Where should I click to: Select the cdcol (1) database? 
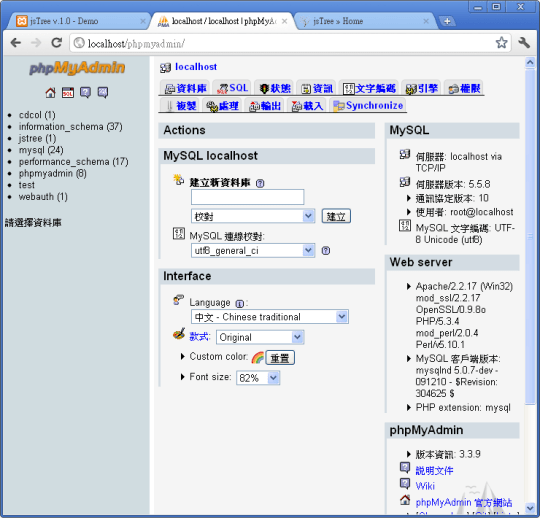click(x=37, y=115)
